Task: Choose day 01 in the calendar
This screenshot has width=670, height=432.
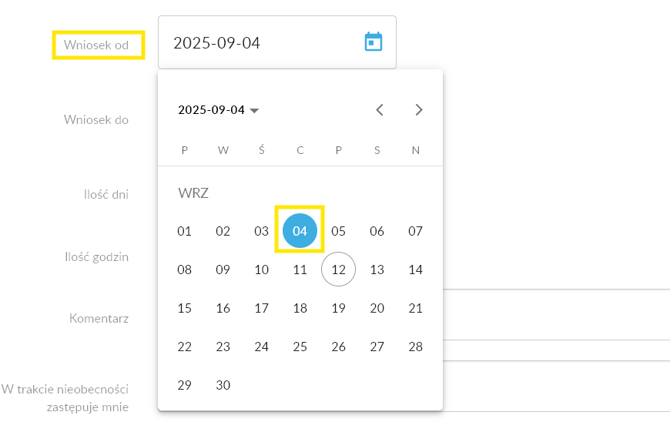Action: pos(185,231)
